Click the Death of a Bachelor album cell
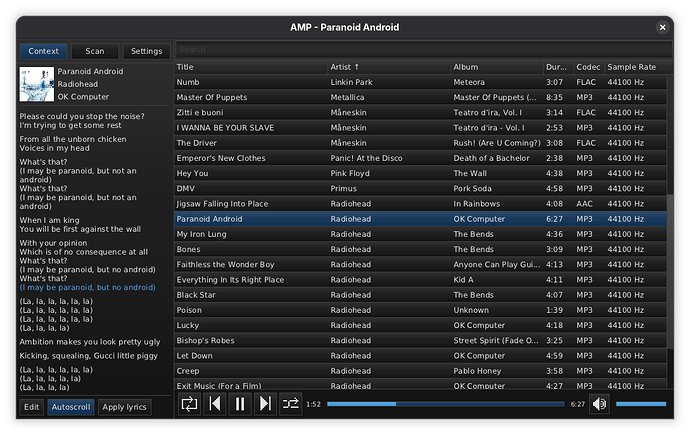Viewport: 690px width, 435px height. point(492,158)
